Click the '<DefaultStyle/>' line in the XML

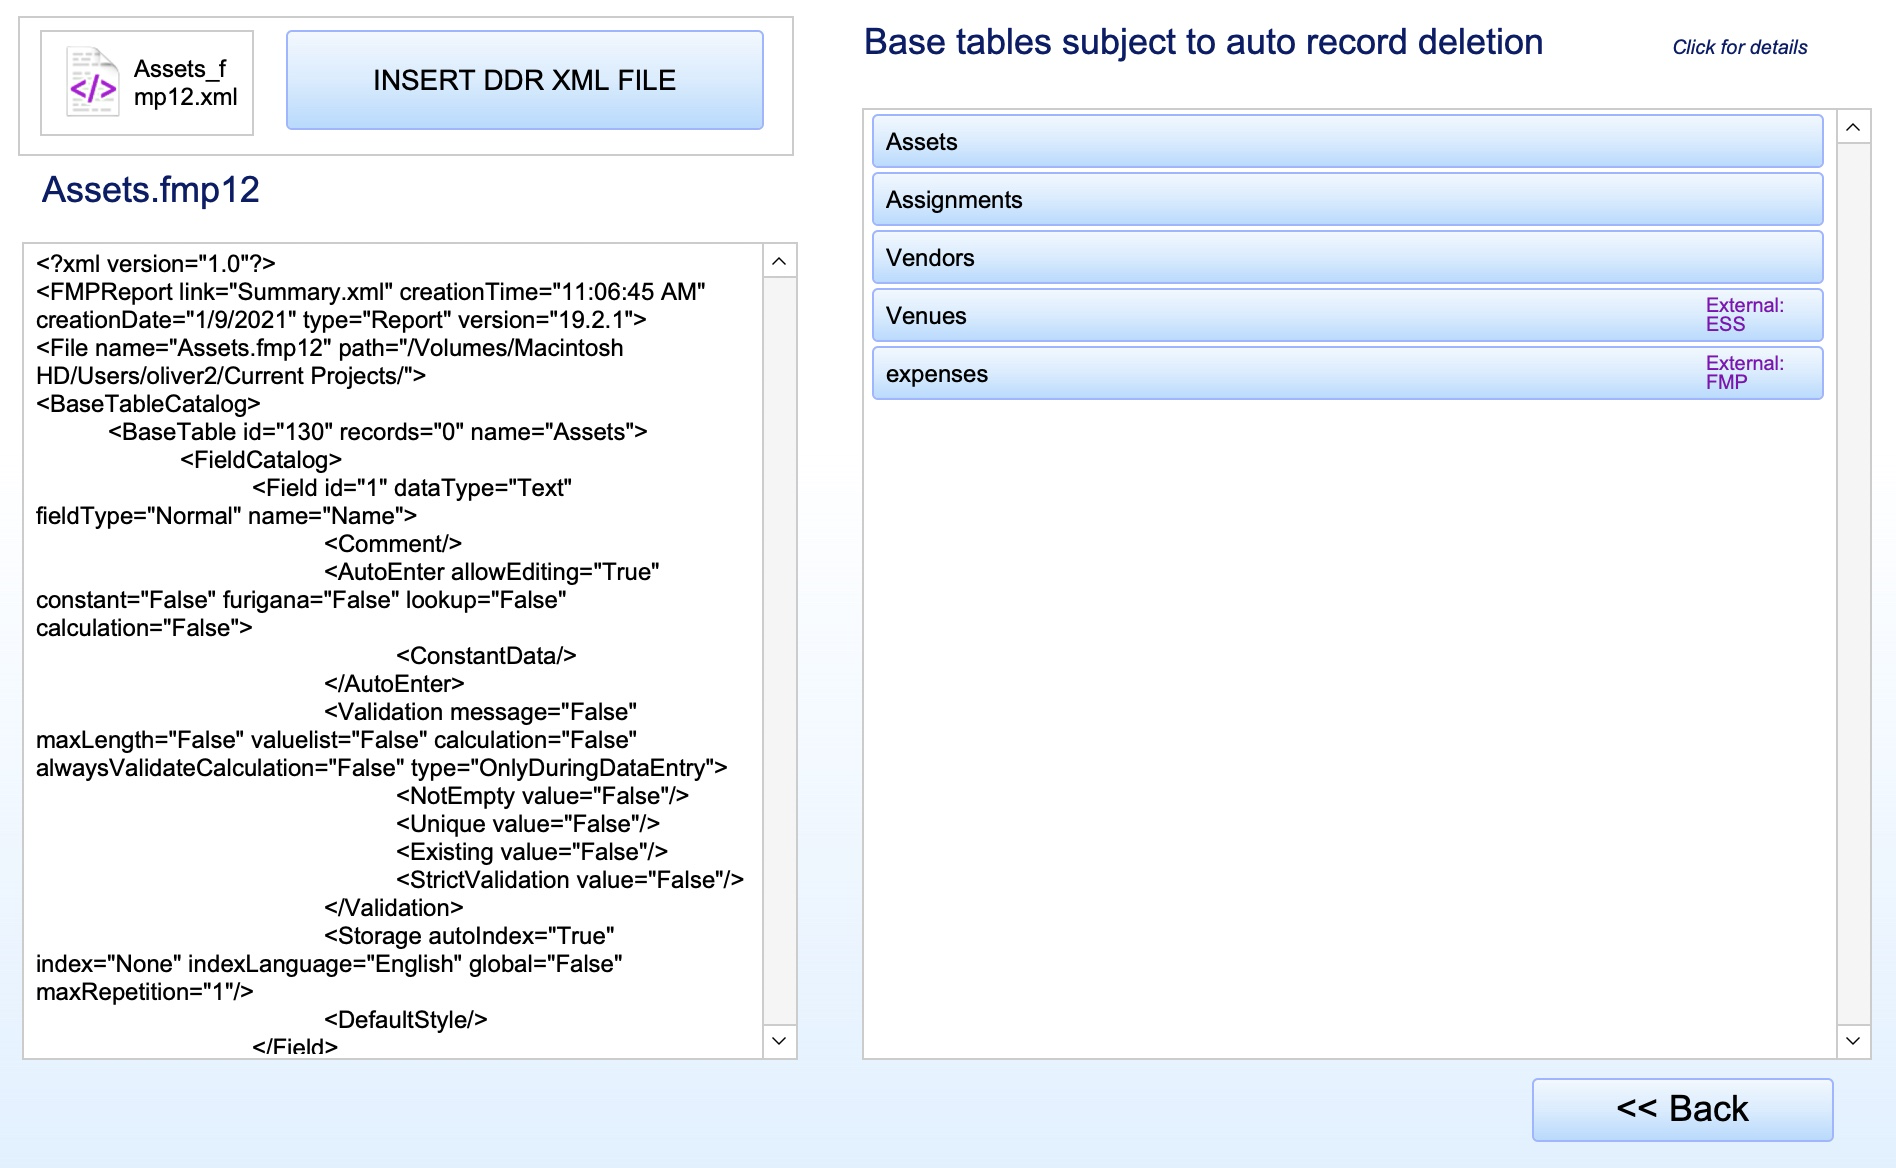[405, 1020]
